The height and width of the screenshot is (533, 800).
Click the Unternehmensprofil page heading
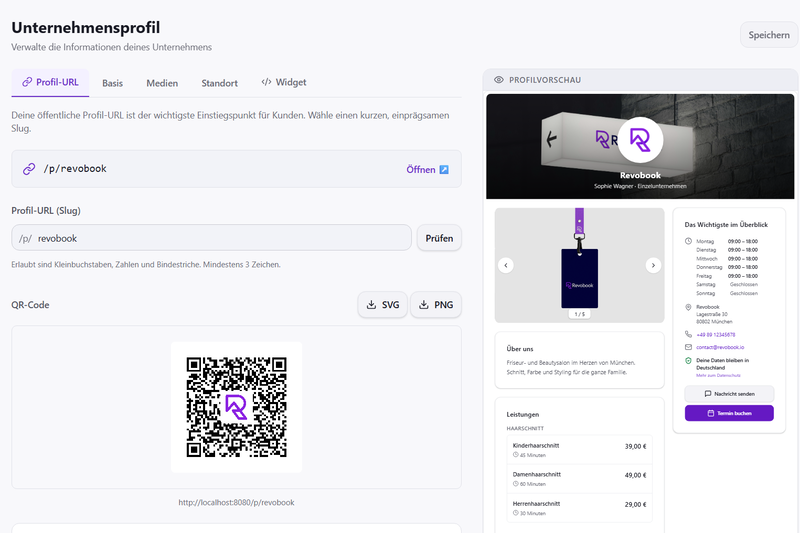tap(86, 28)
